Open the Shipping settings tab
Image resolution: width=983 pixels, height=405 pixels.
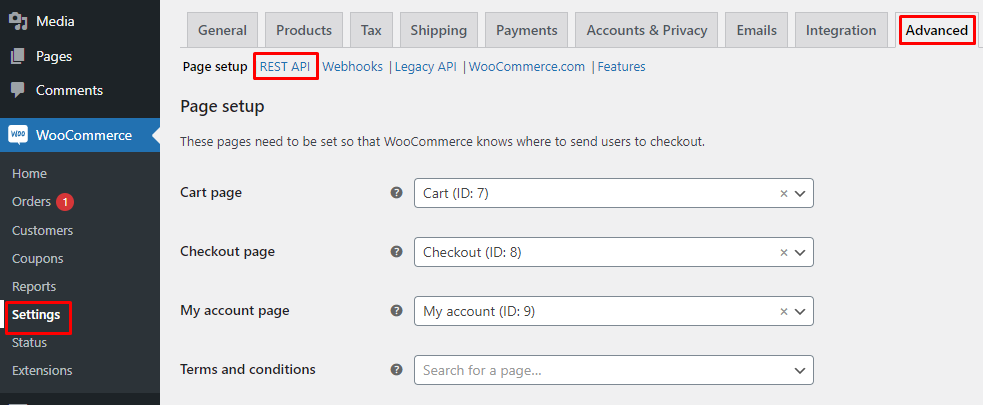[439, 30]
